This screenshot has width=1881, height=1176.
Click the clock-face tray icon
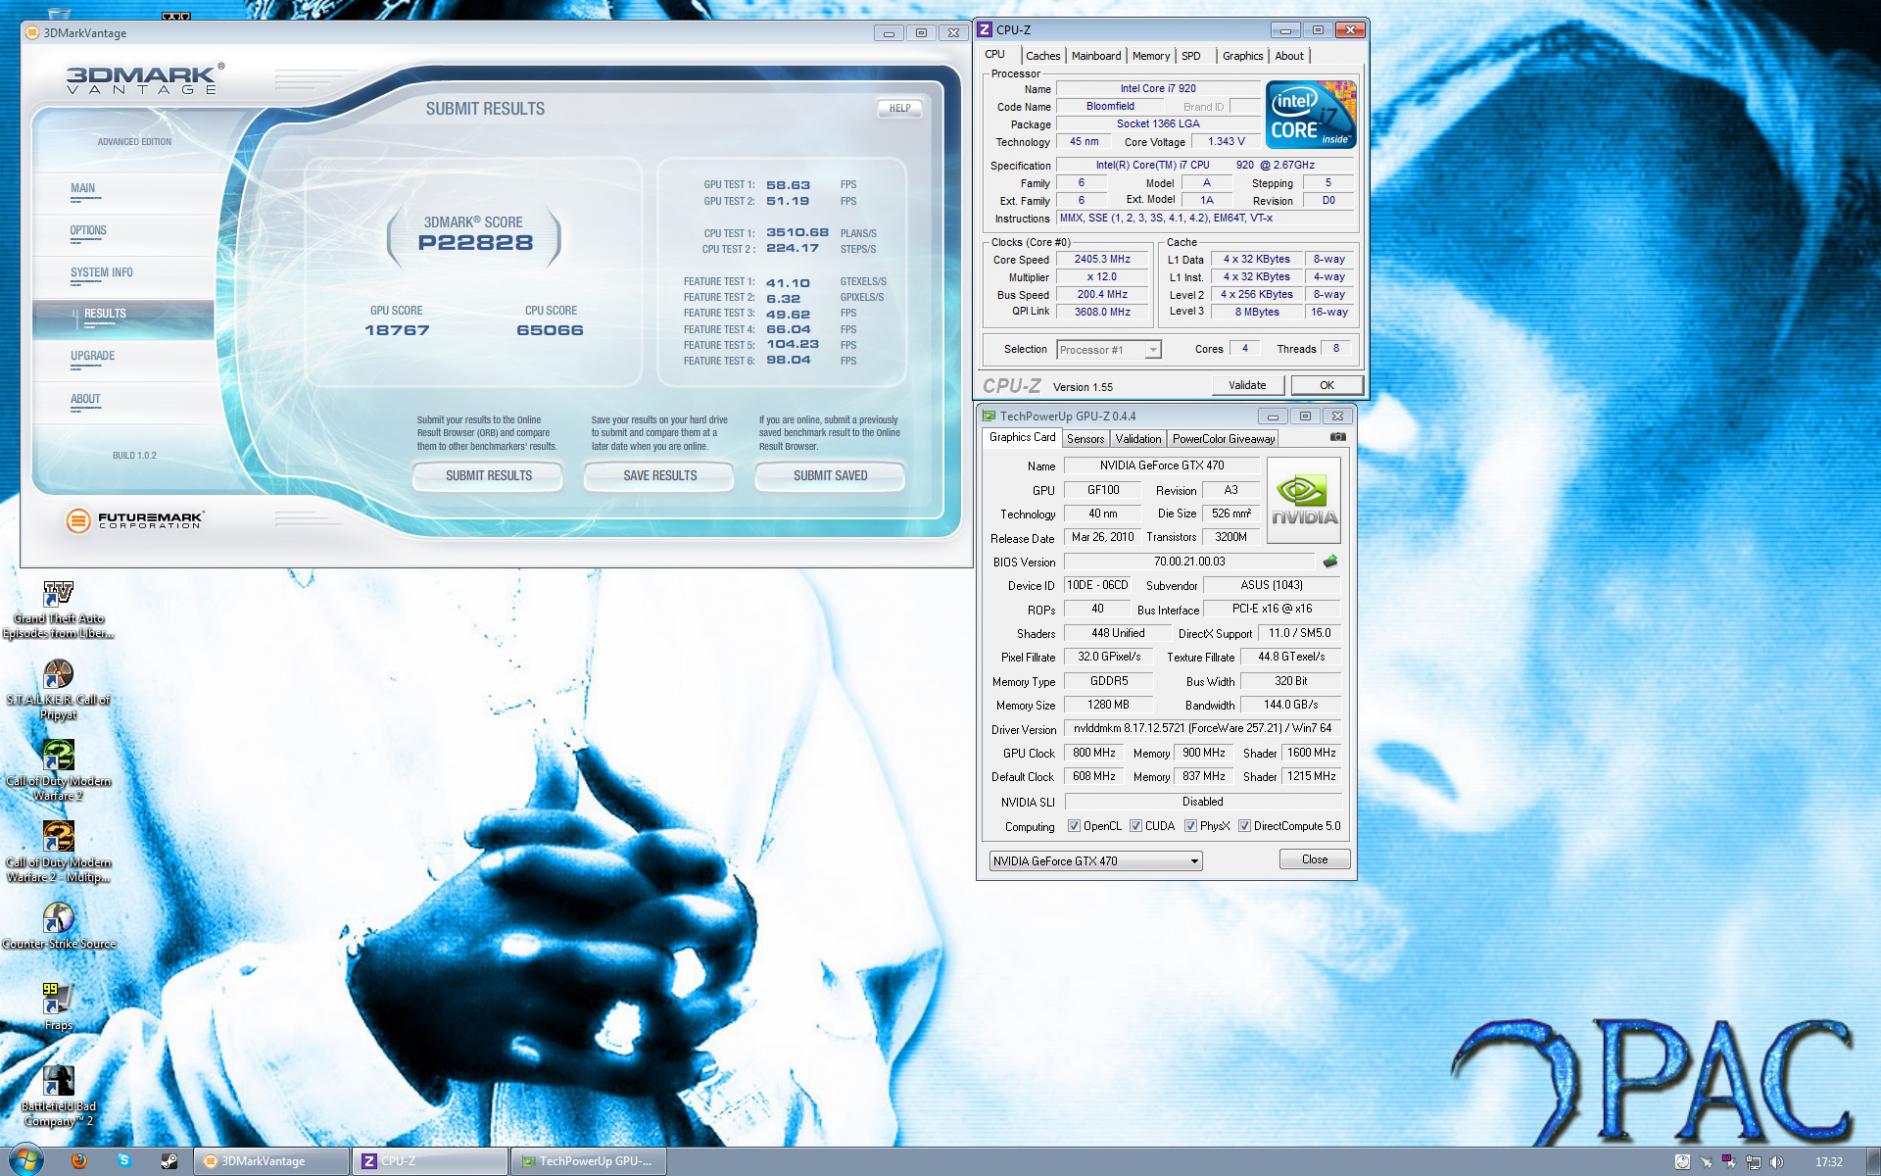pyautogui.click(x=1682, y=1162)
